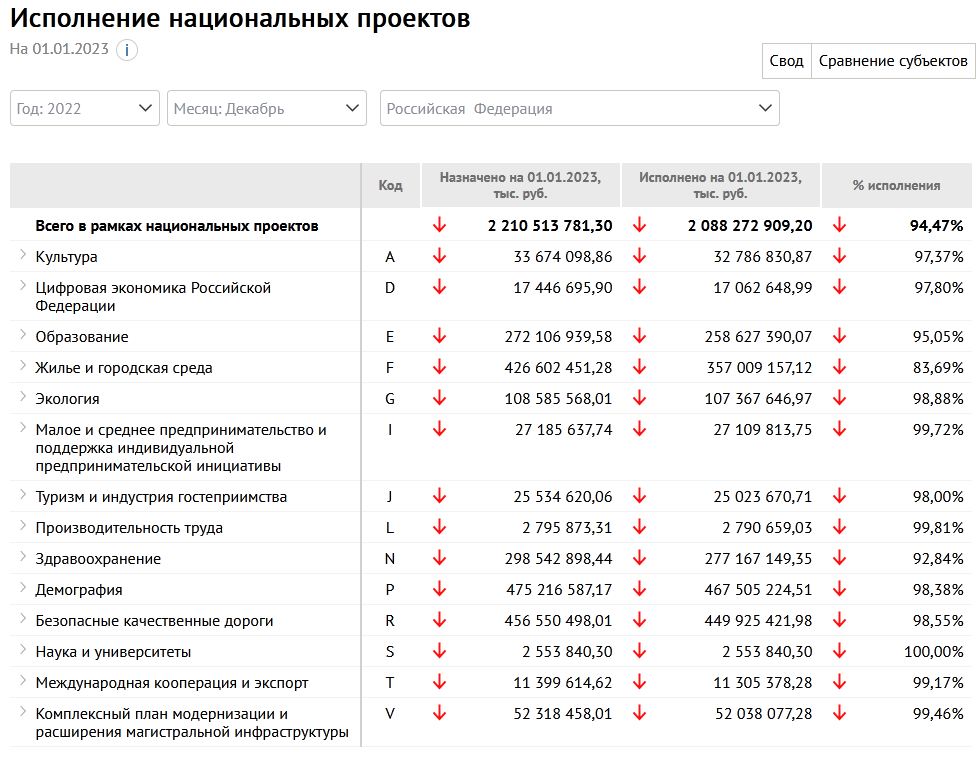Expand the Культура project row
The height and width of the screenshot is (760, 976).
point(23,256)
